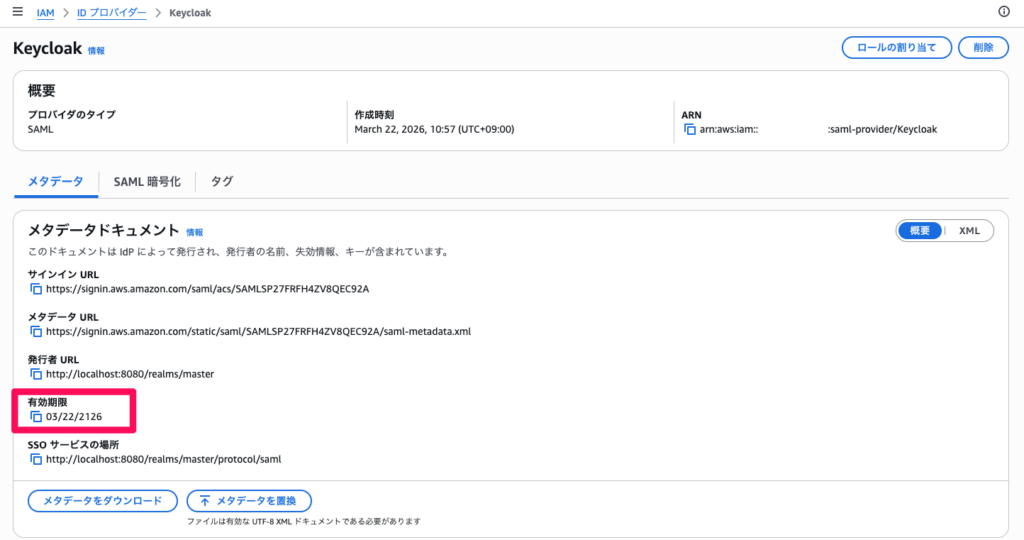
Task: Copy the sign-in URL
Action: click(x=36, y=289)
